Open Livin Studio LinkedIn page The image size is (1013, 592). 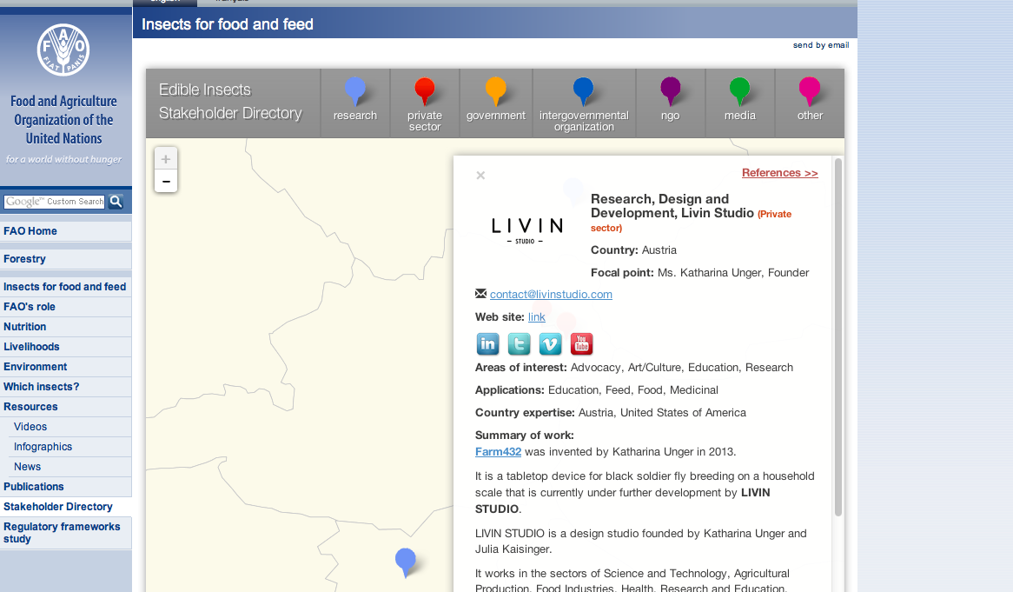coord(488,344)
